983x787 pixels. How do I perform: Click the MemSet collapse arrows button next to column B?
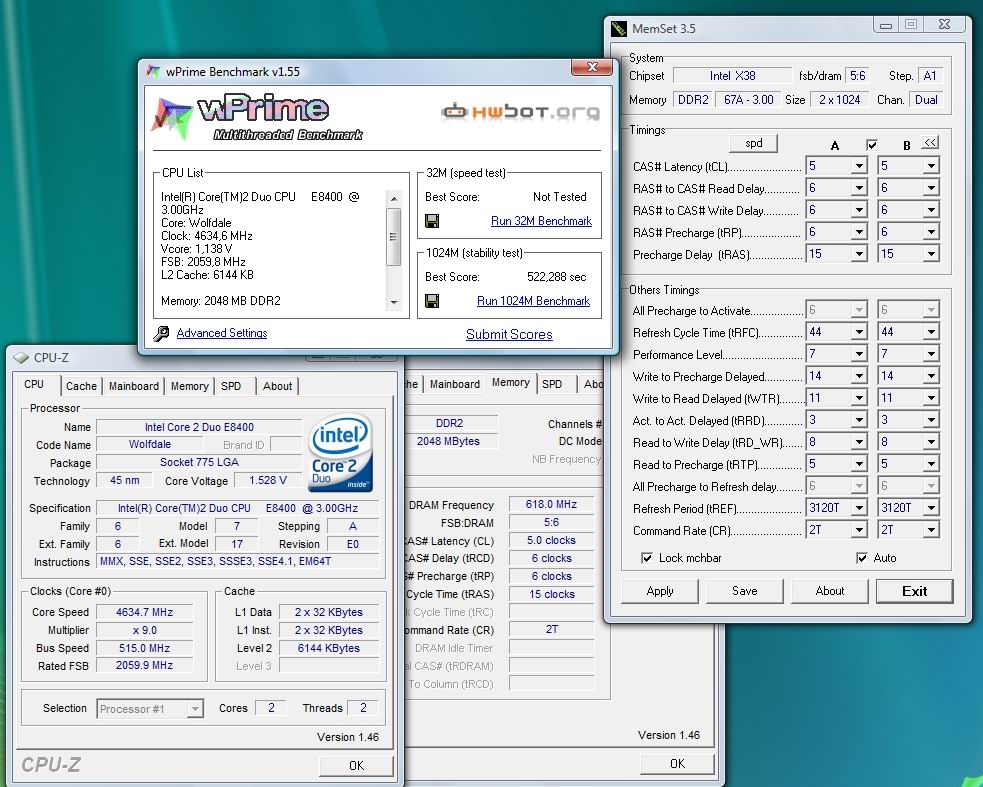pos(930,143)
